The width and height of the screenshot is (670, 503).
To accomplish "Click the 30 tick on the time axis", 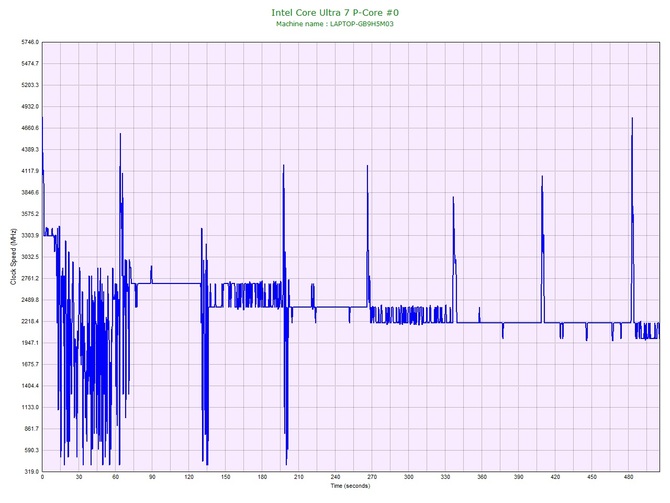I will 79,477.
